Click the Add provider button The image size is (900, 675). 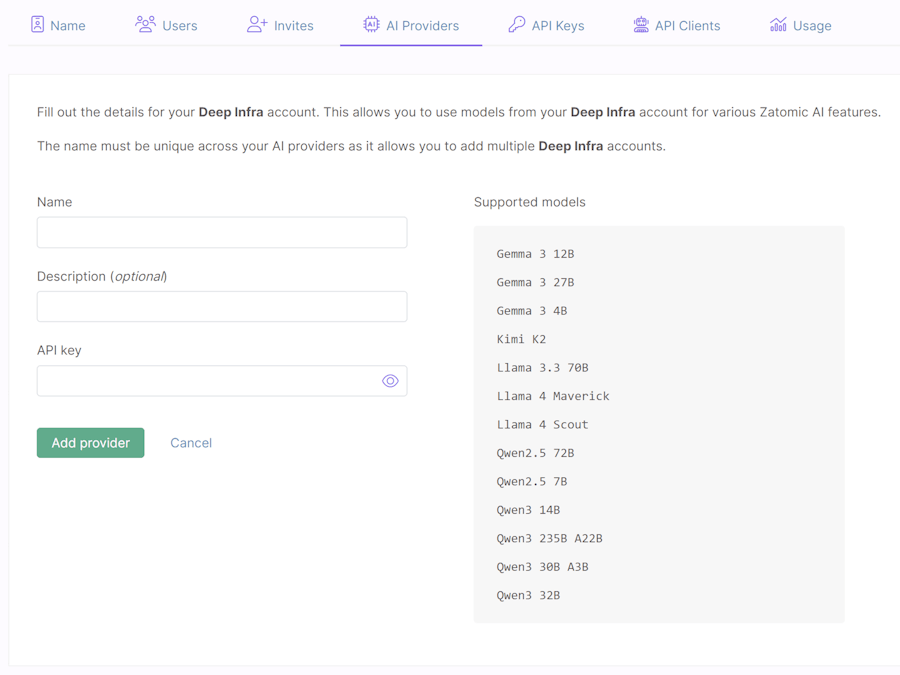click(x=91, y=443)
